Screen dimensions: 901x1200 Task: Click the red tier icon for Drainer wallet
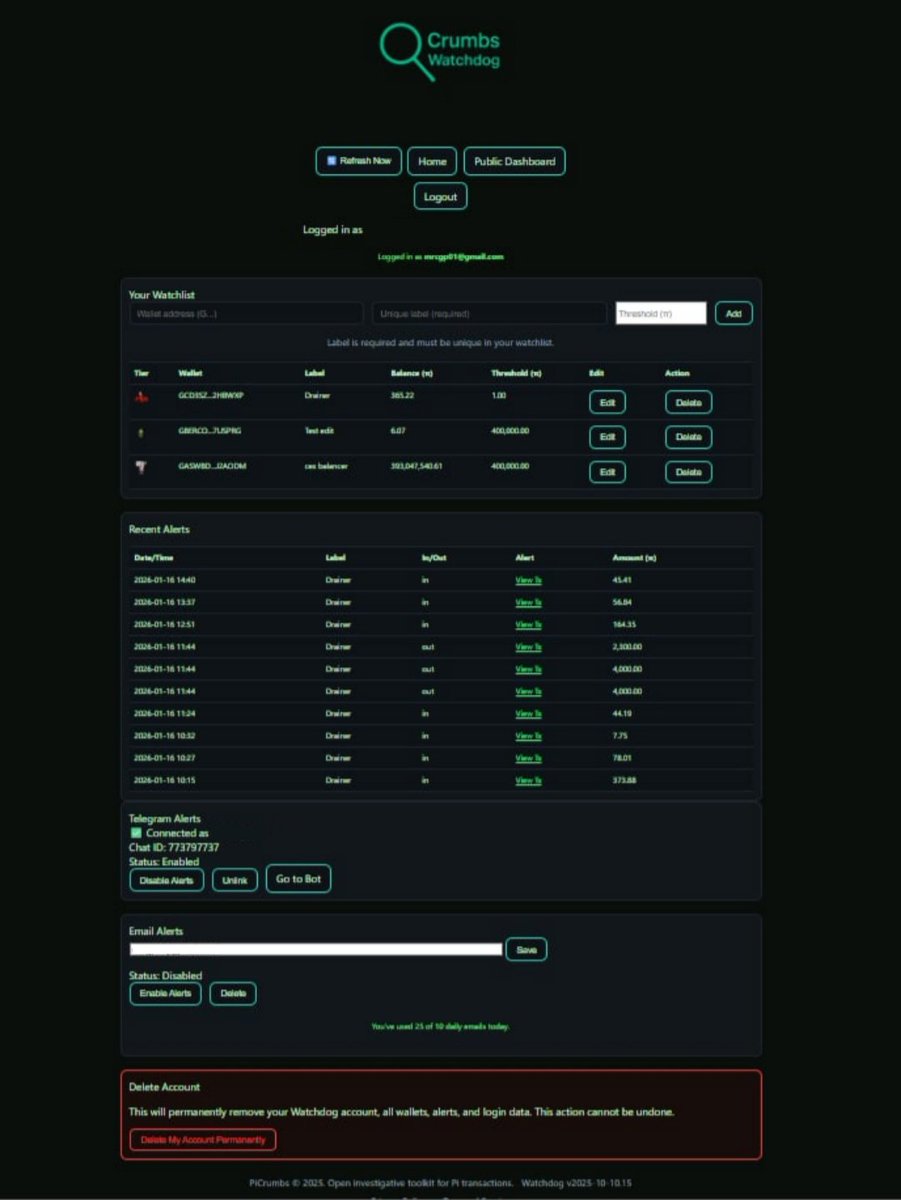tap(141, 396)
